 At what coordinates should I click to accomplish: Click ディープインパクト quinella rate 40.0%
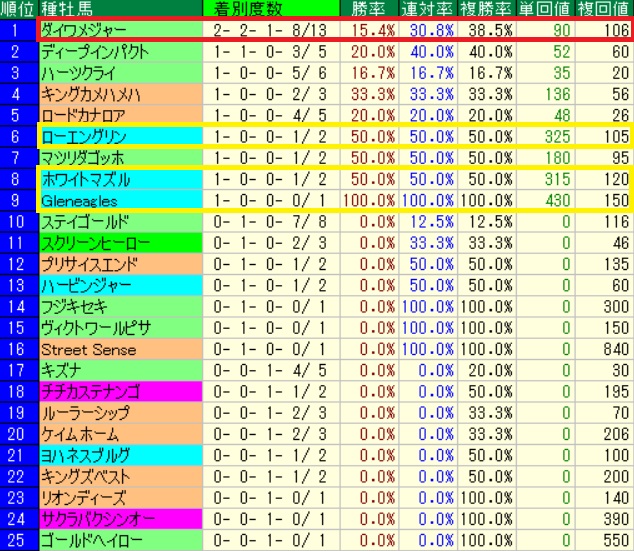(x=432, y=52)
